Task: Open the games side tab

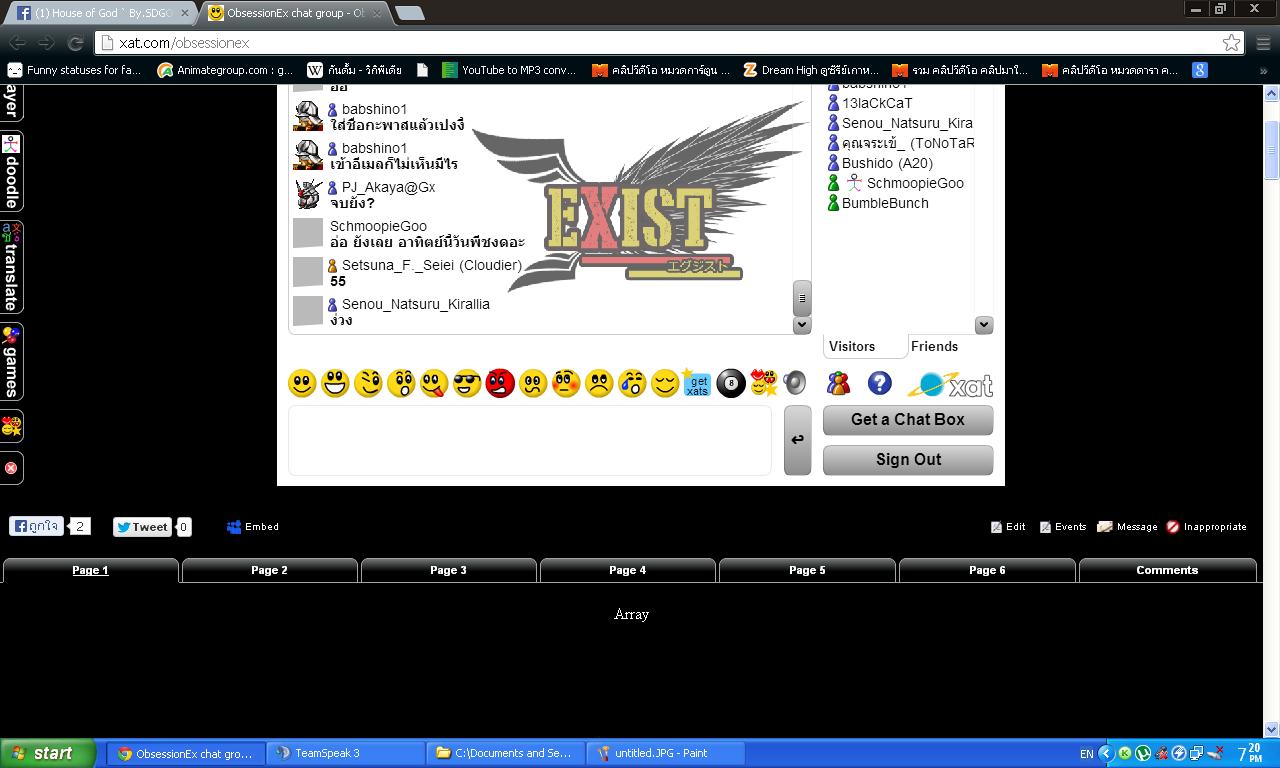Action: (x=11, y=361)
